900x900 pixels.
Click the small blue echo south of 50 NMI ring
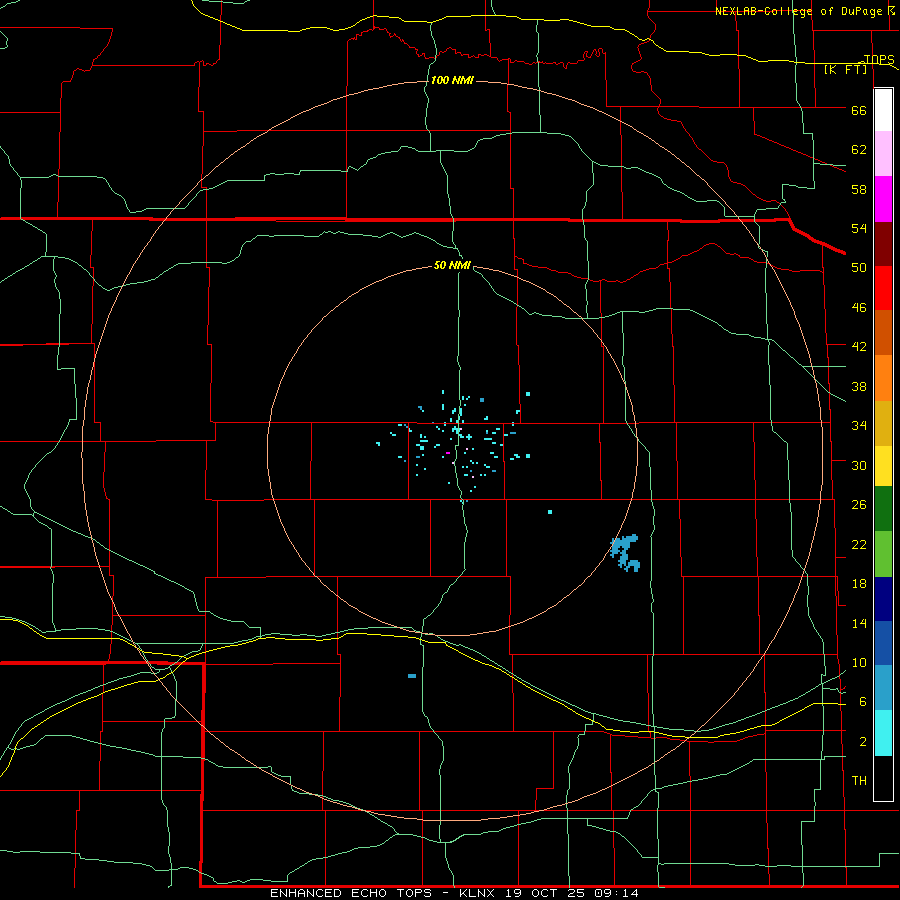coord(412,676)
